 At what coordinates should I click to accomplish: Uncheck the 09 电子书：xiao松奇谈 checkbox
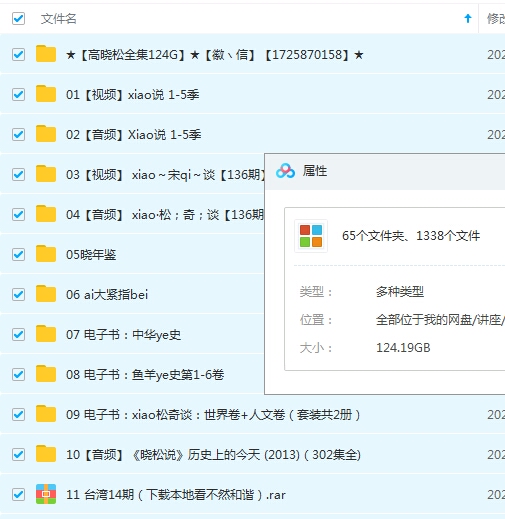pyautogui.click(x=18, y=414)
